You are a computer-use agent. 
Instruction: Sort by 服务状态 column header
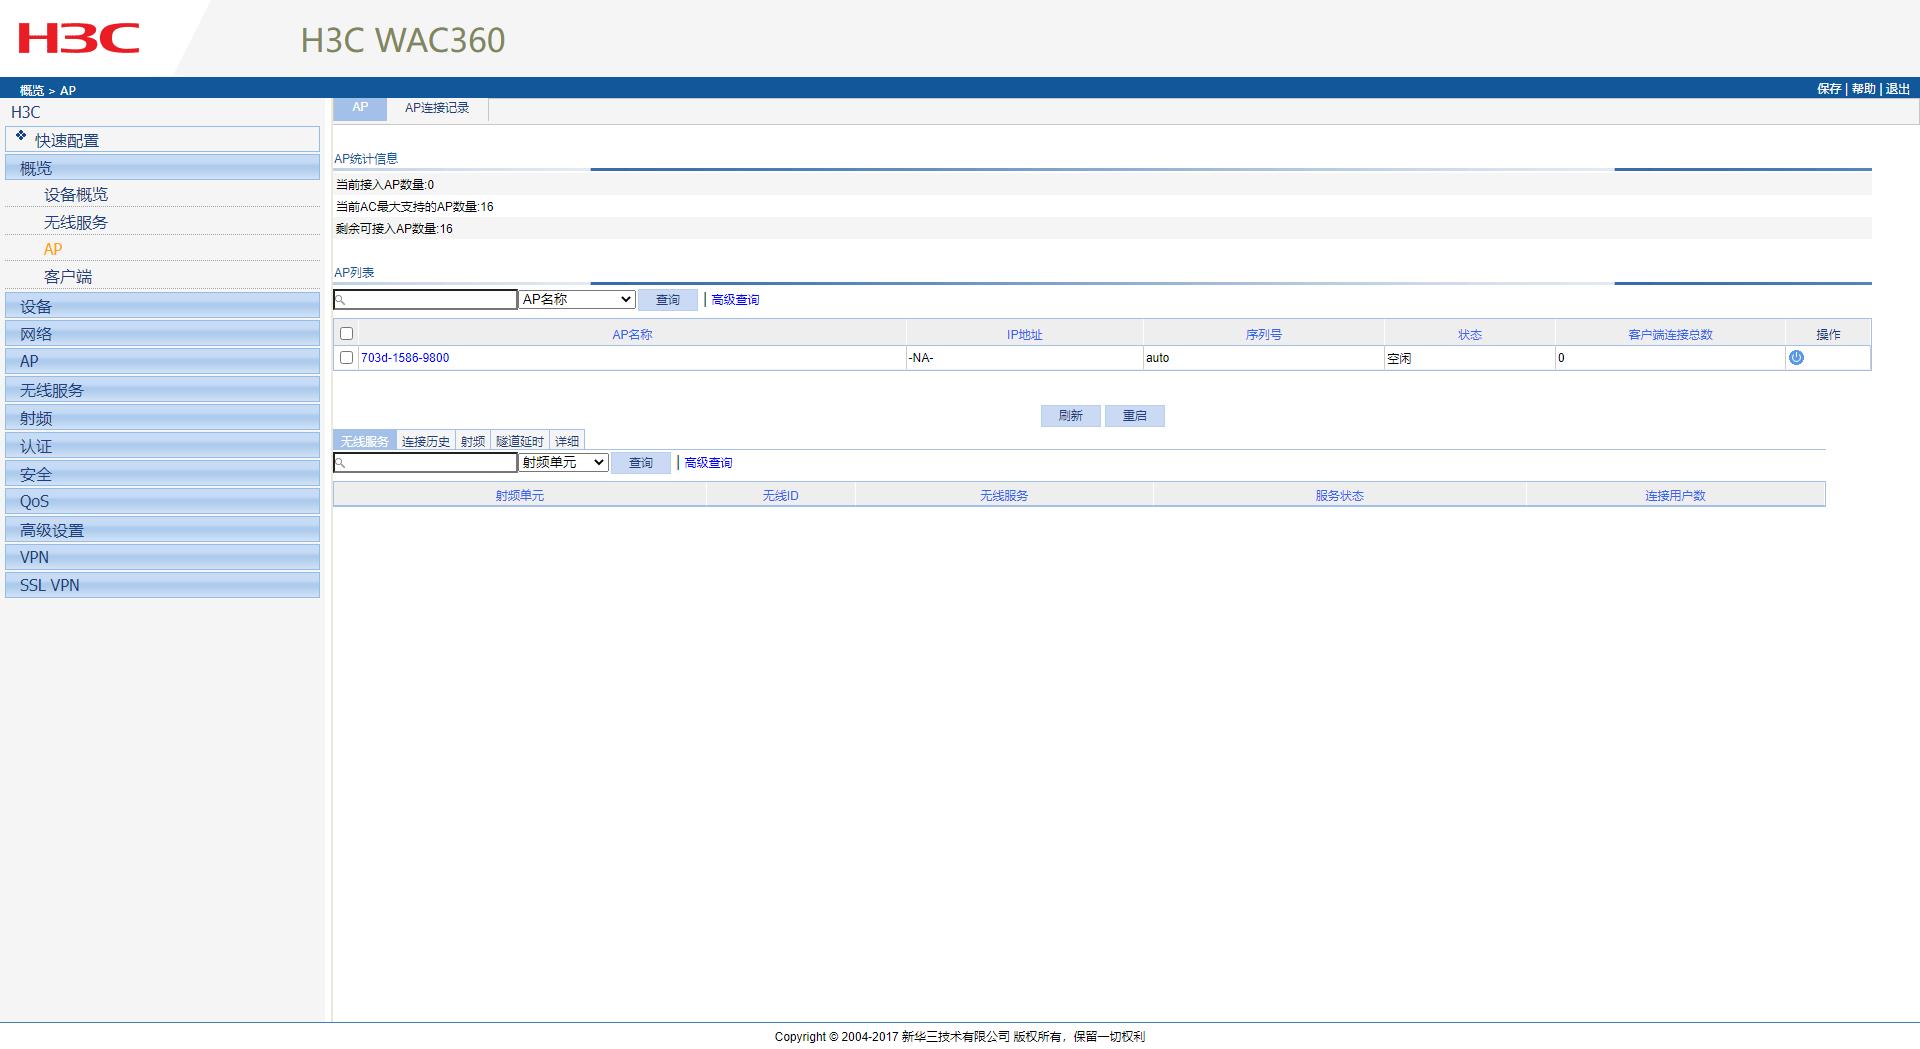tap(1339, 496)
